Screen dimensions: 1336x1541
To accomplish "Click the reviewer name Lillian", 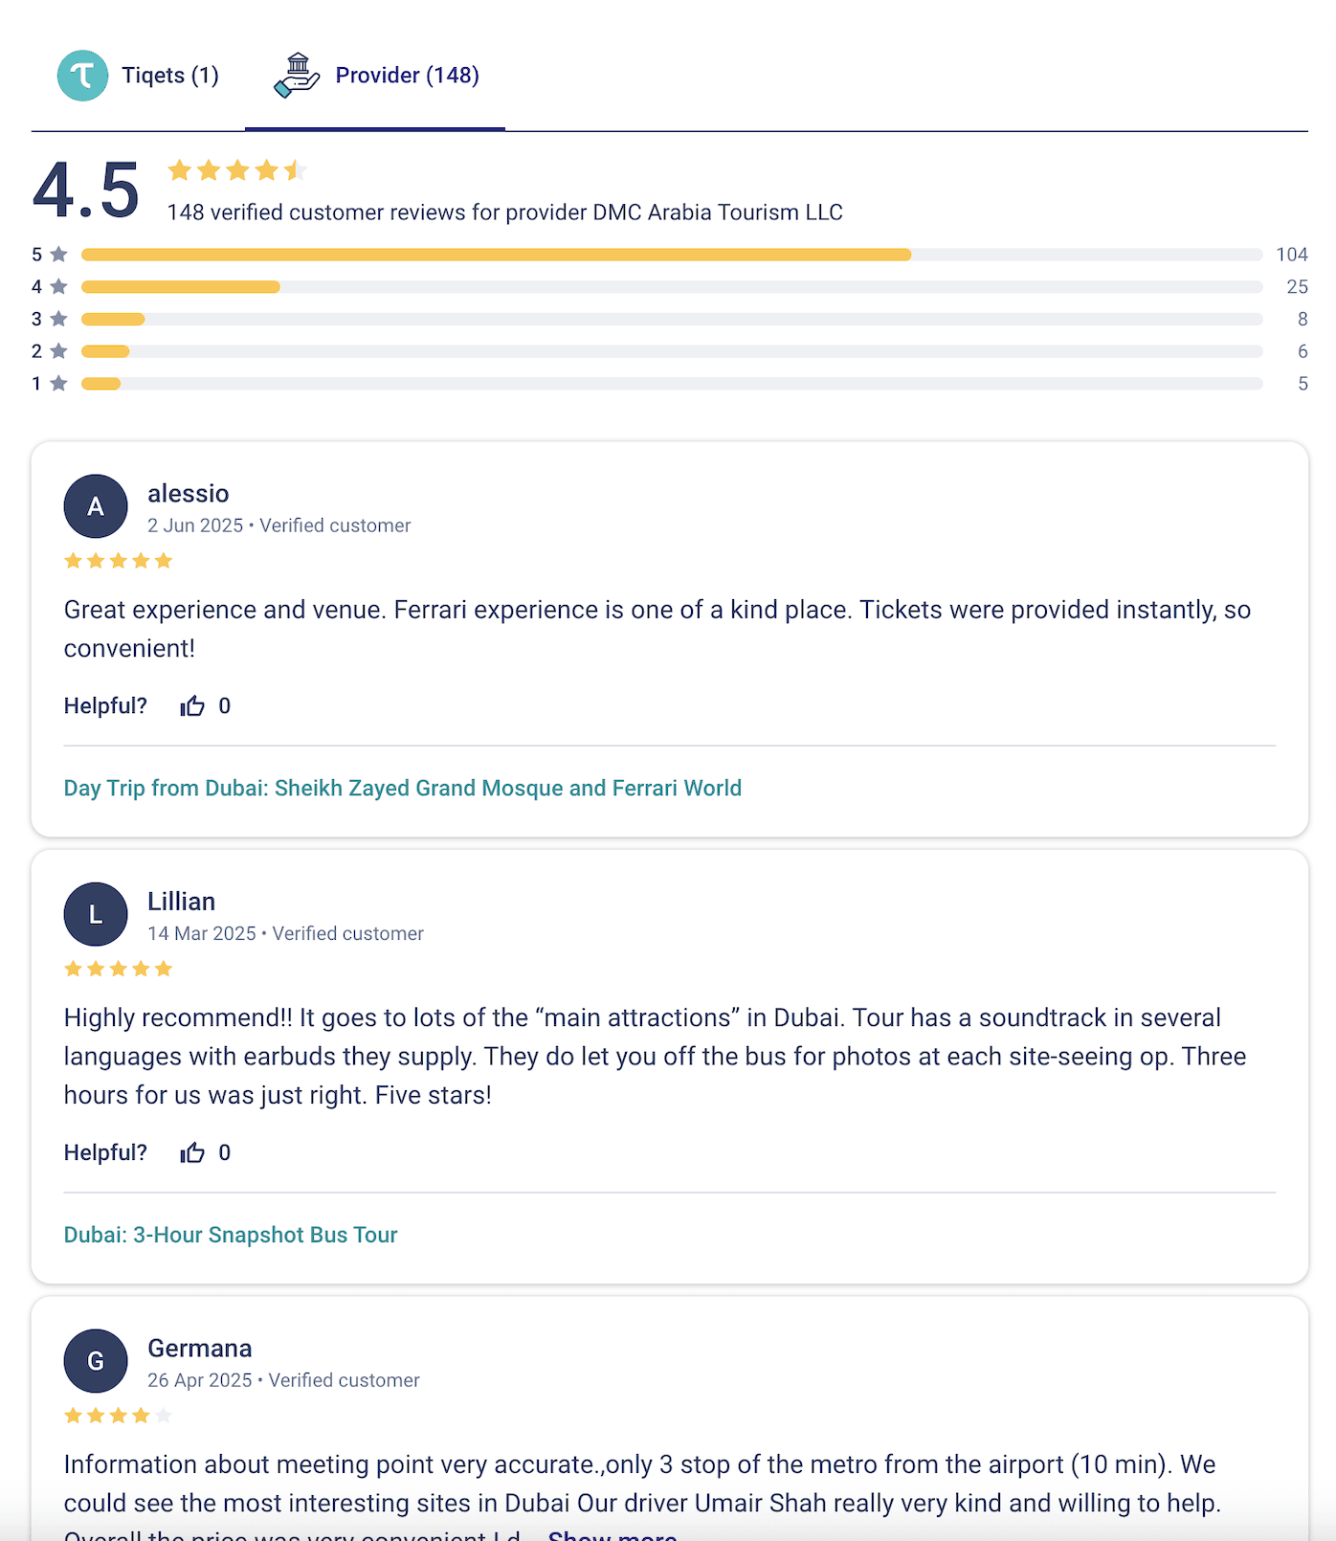I will coord(181,902).
